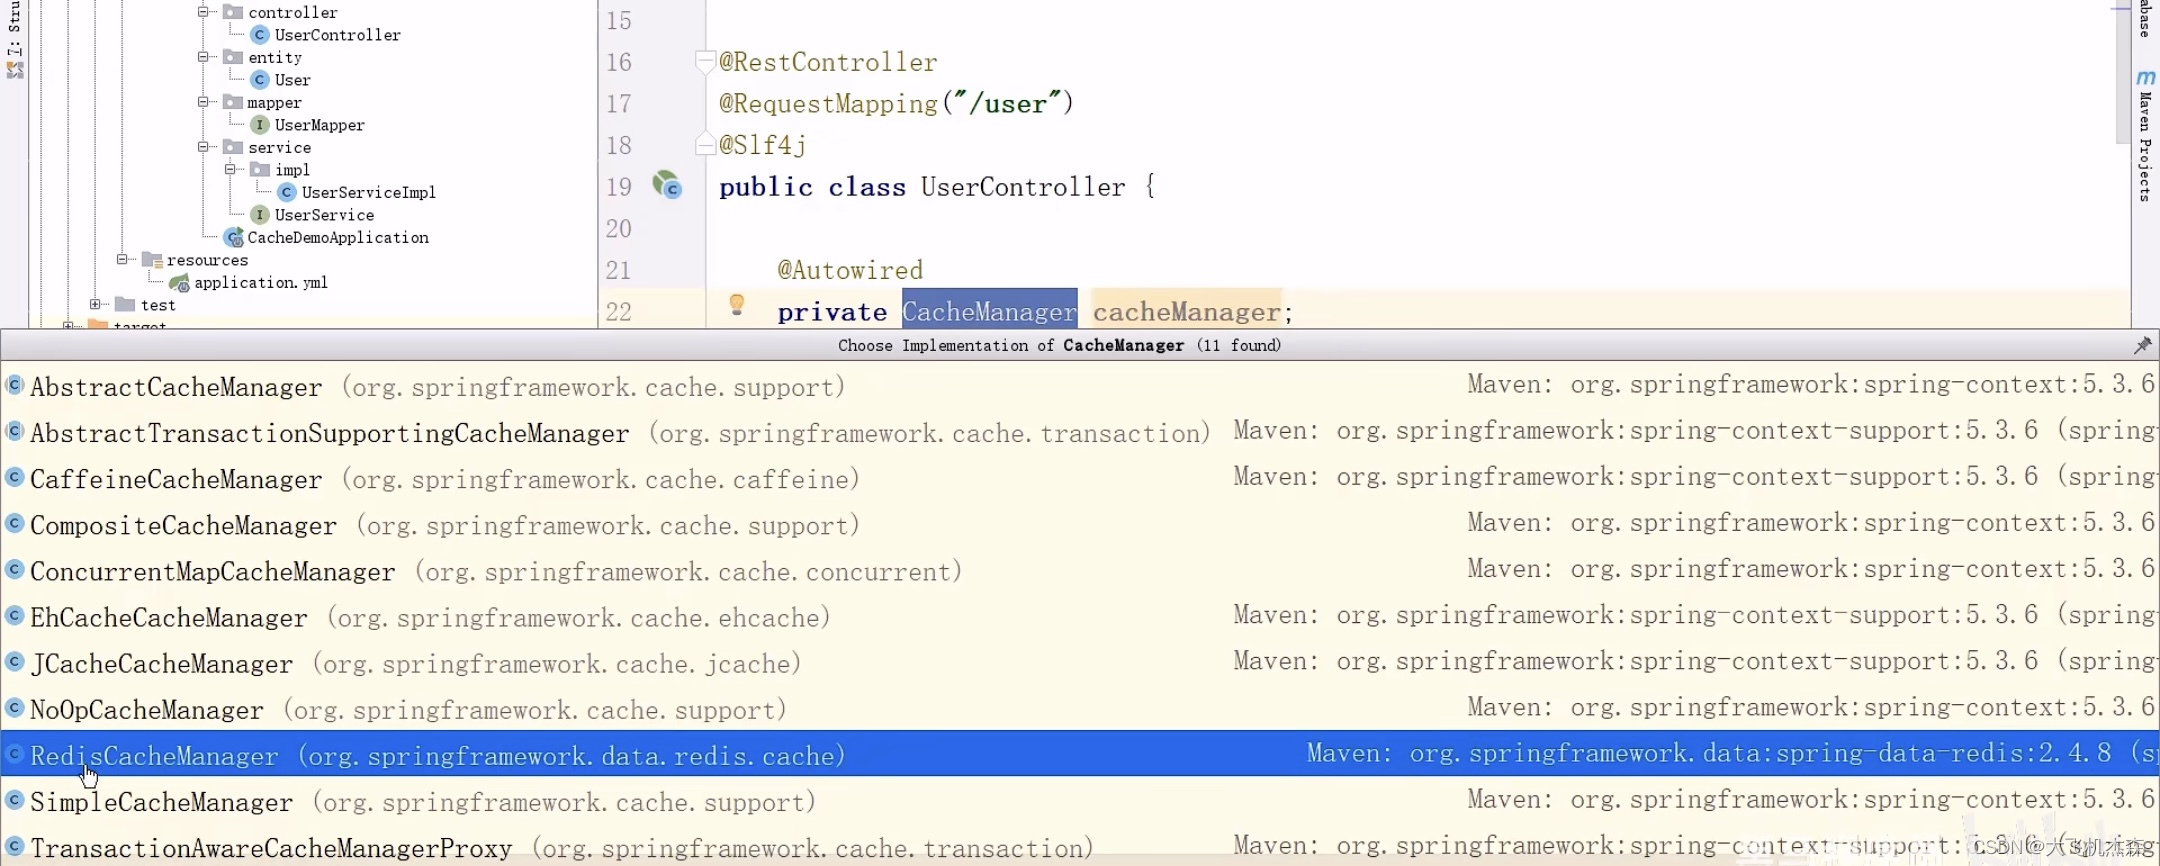The width and height of the screenshot is (2160, 866).
Task: Click the UserMapper interface icon
Action: pyautogui.click(x=260, y=125)
